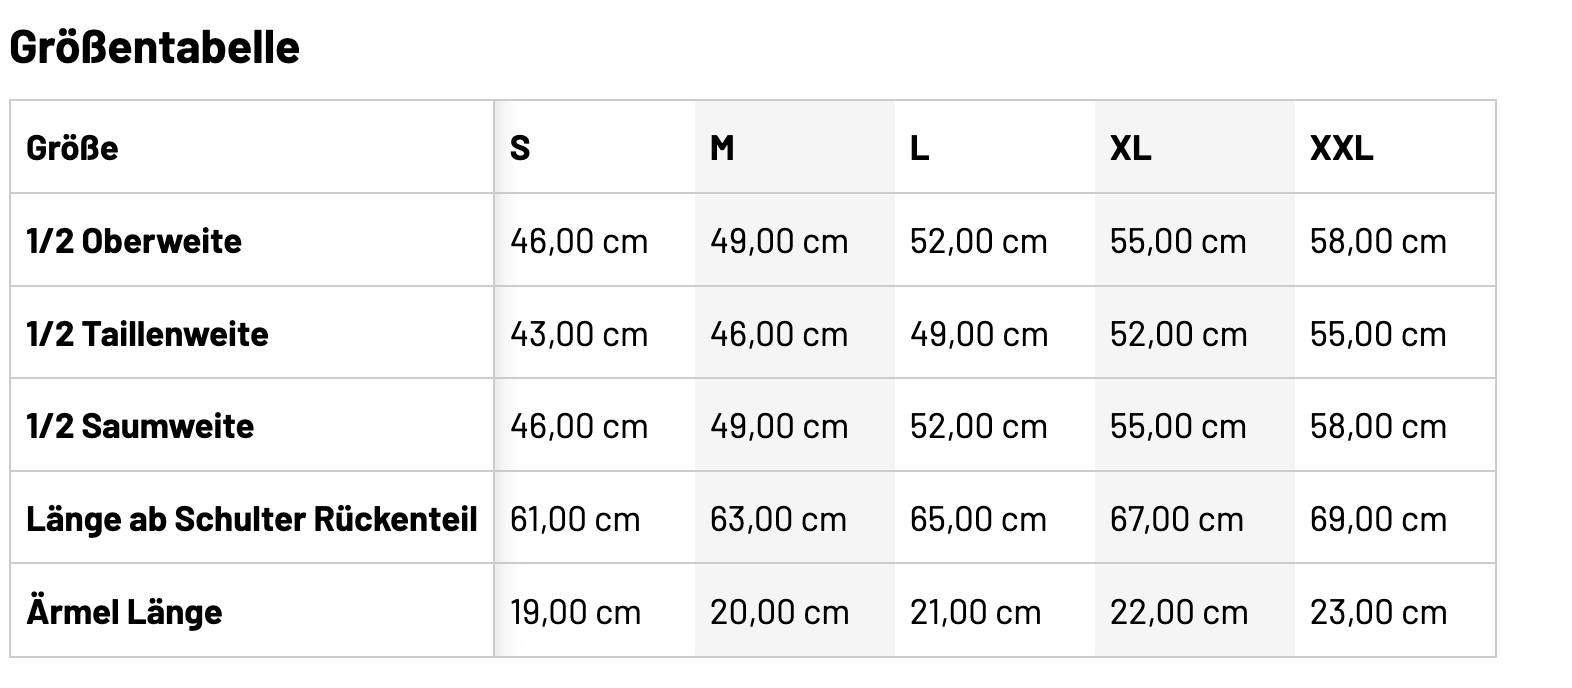Click the XL size column header
Image resolution: width=1572 pixels, height=688 pixels.
(x=1130, y=148)
